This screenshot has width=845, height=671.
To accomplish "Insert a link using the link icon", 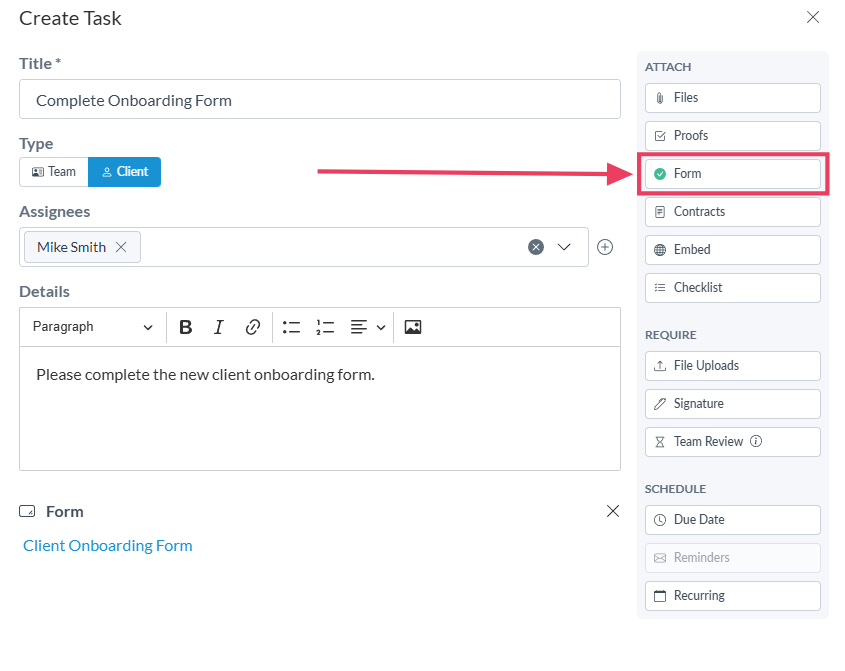I will coord(253,327).
